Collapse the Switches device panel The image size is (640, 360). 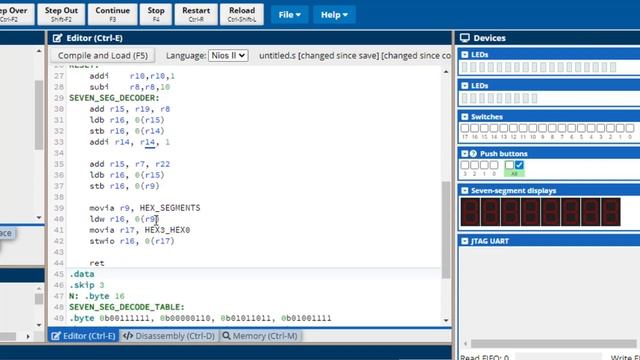pyautogui.click(x=464, y=117)
